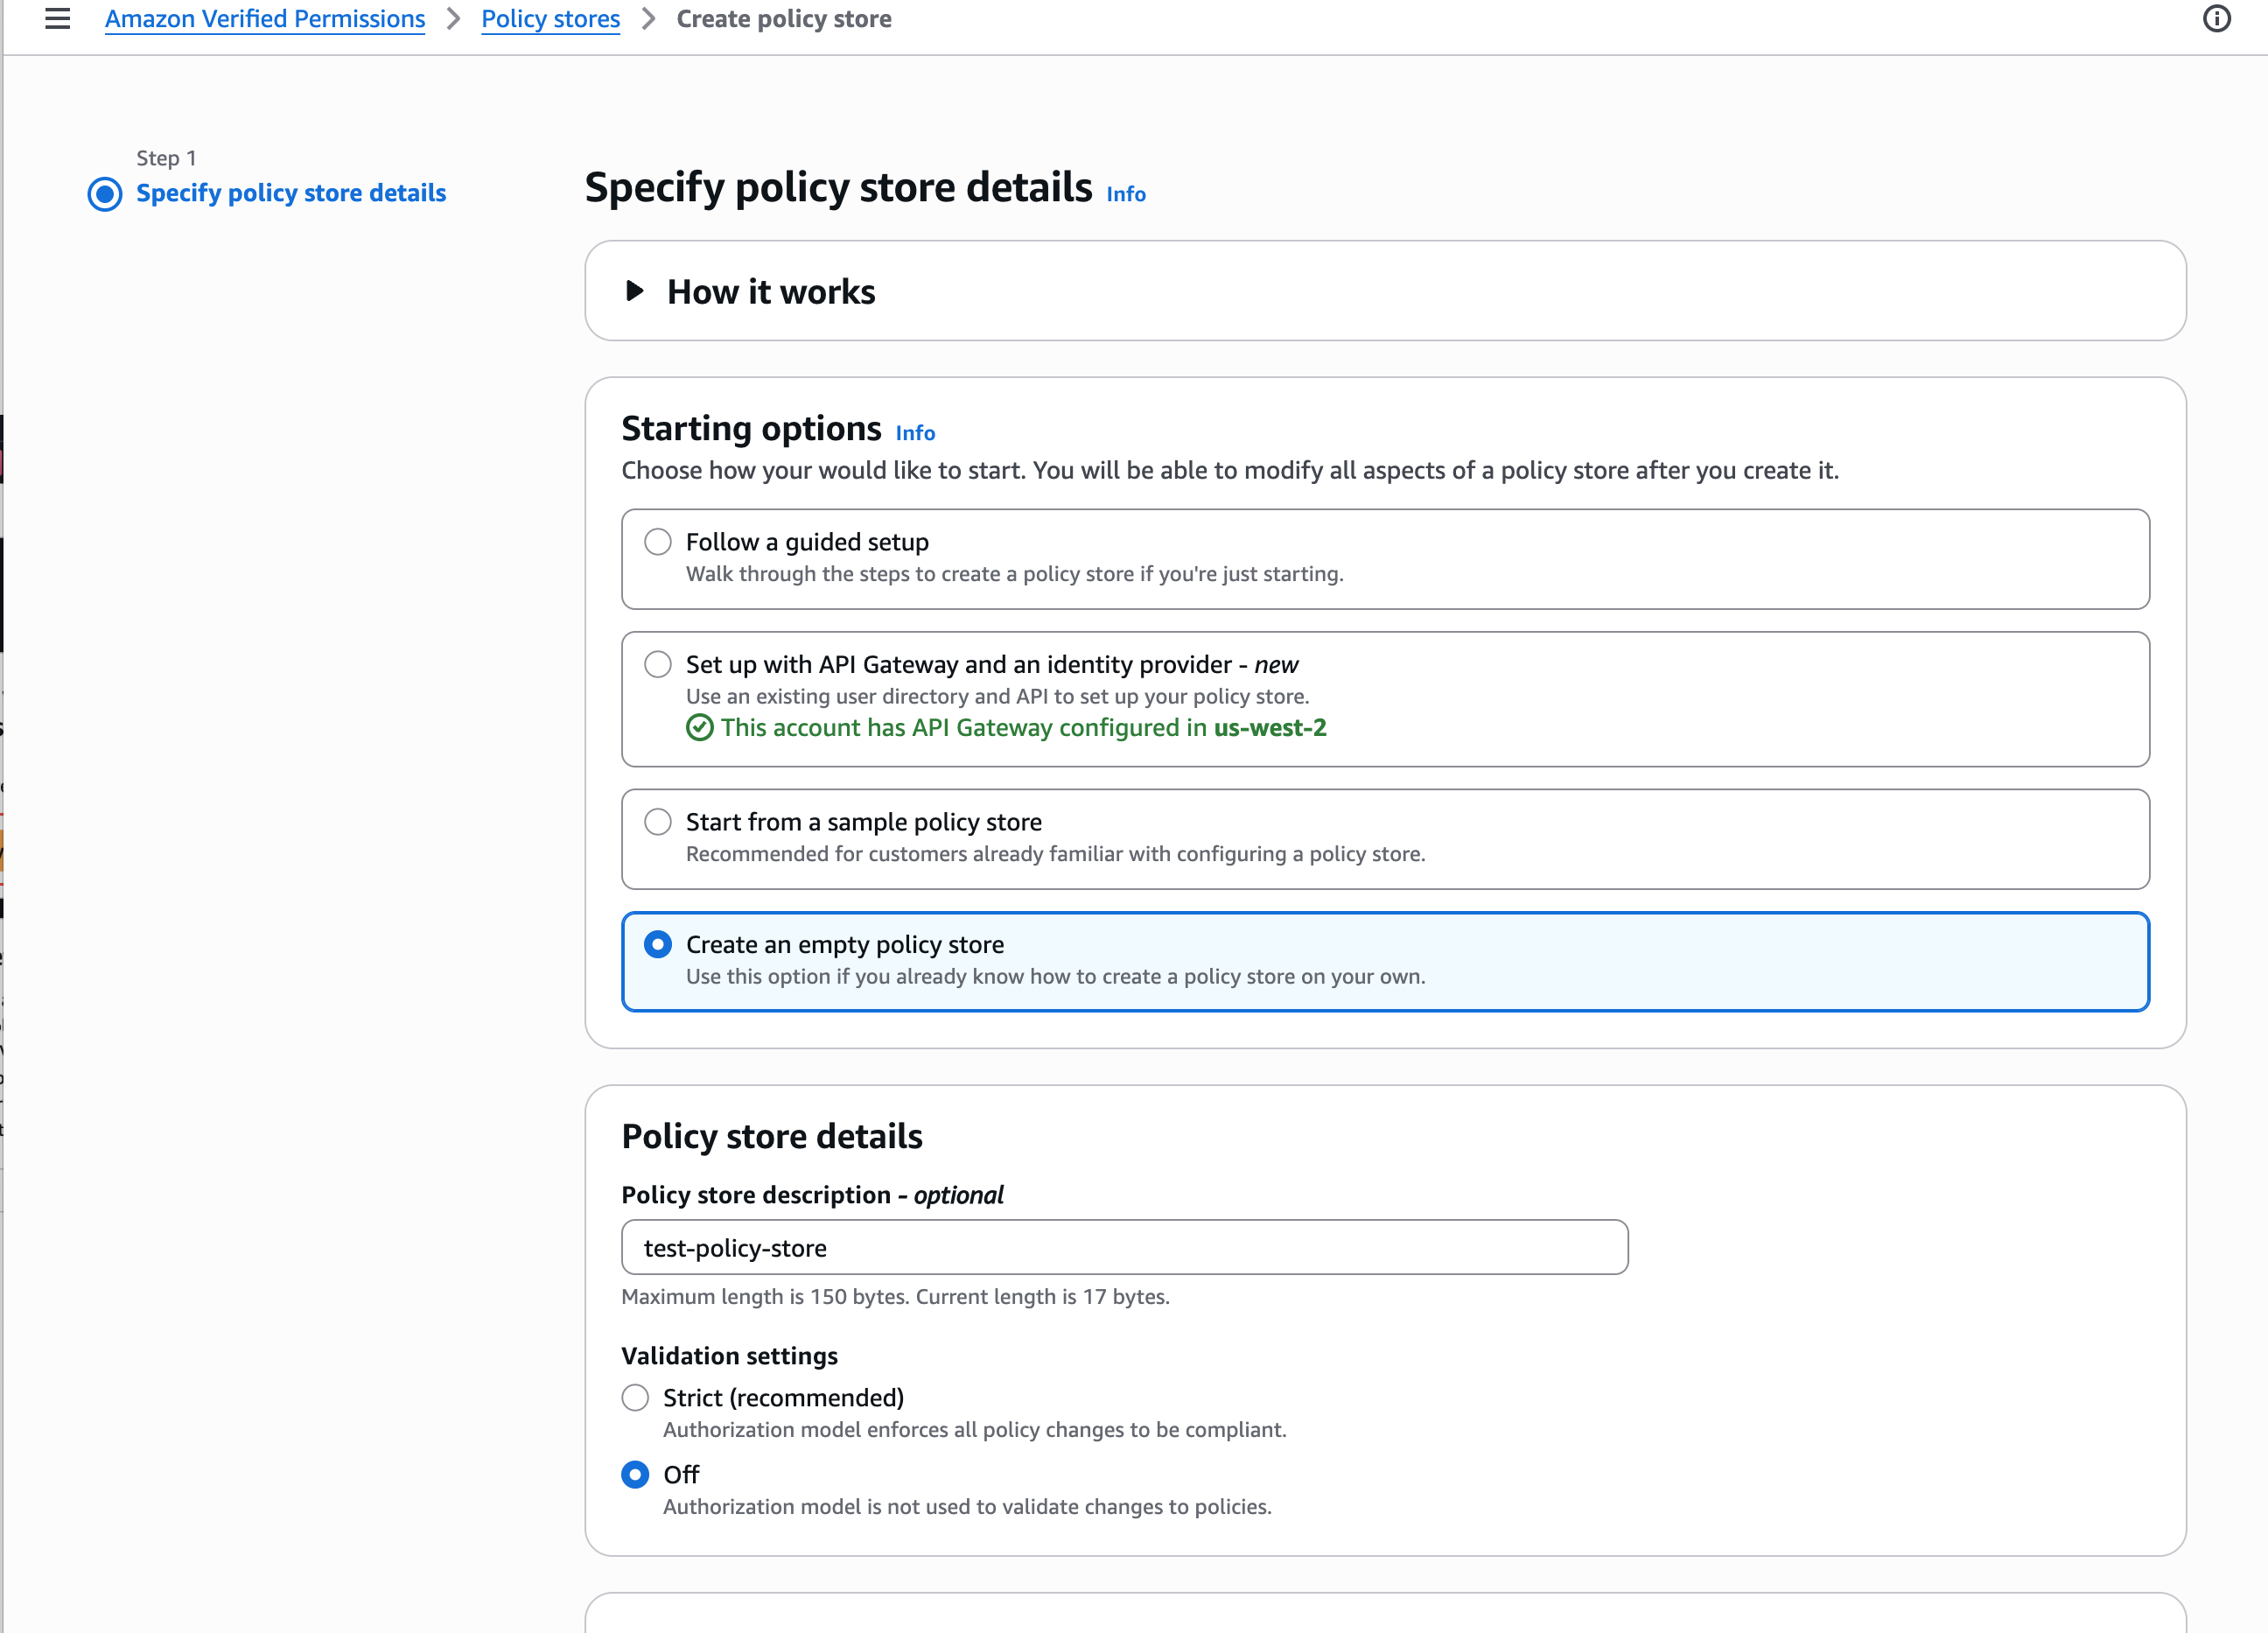Click Specify policy store details step link

pyautogui.click(x=290, y=193)
